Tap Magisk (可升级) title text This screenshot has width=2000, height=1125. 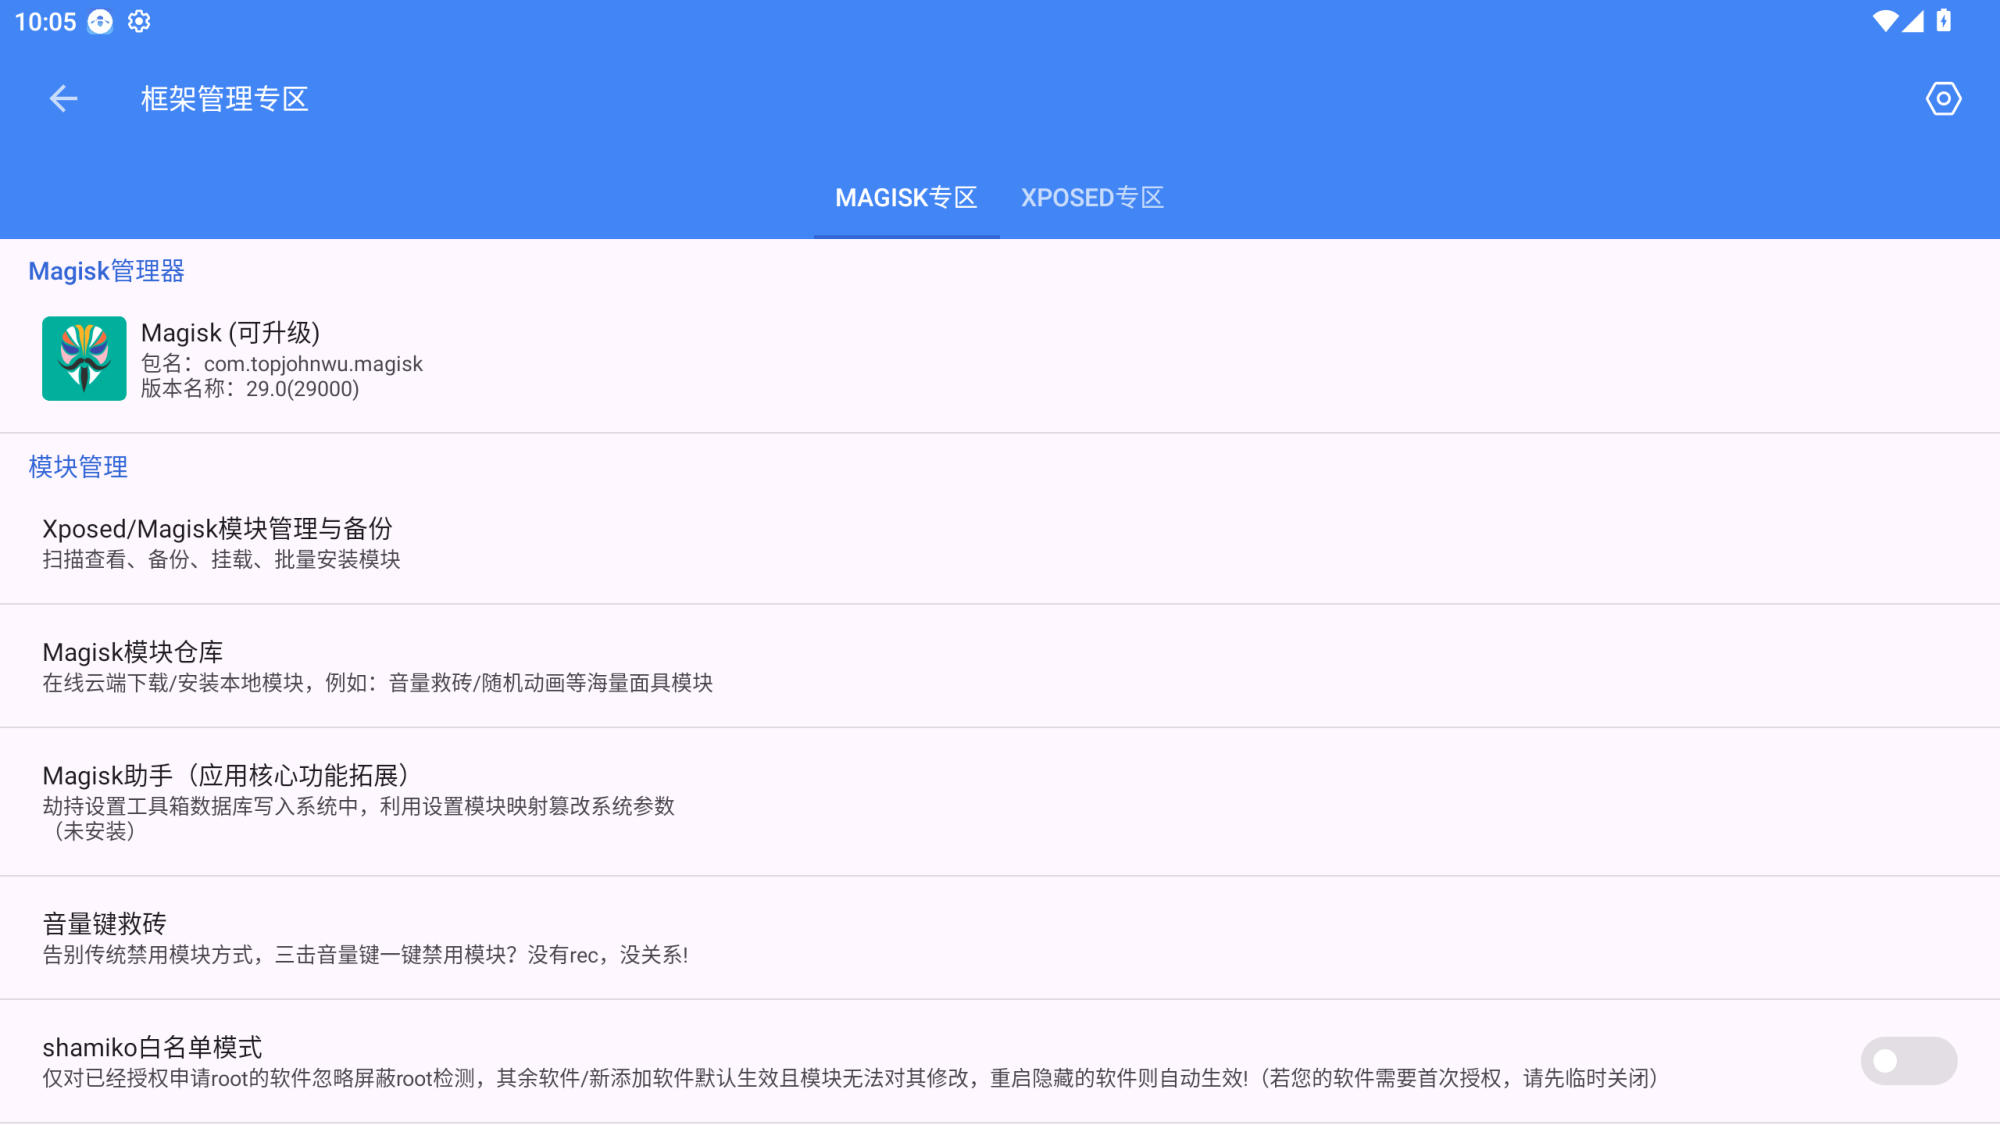pyautogui.click(x=231, y=333)
